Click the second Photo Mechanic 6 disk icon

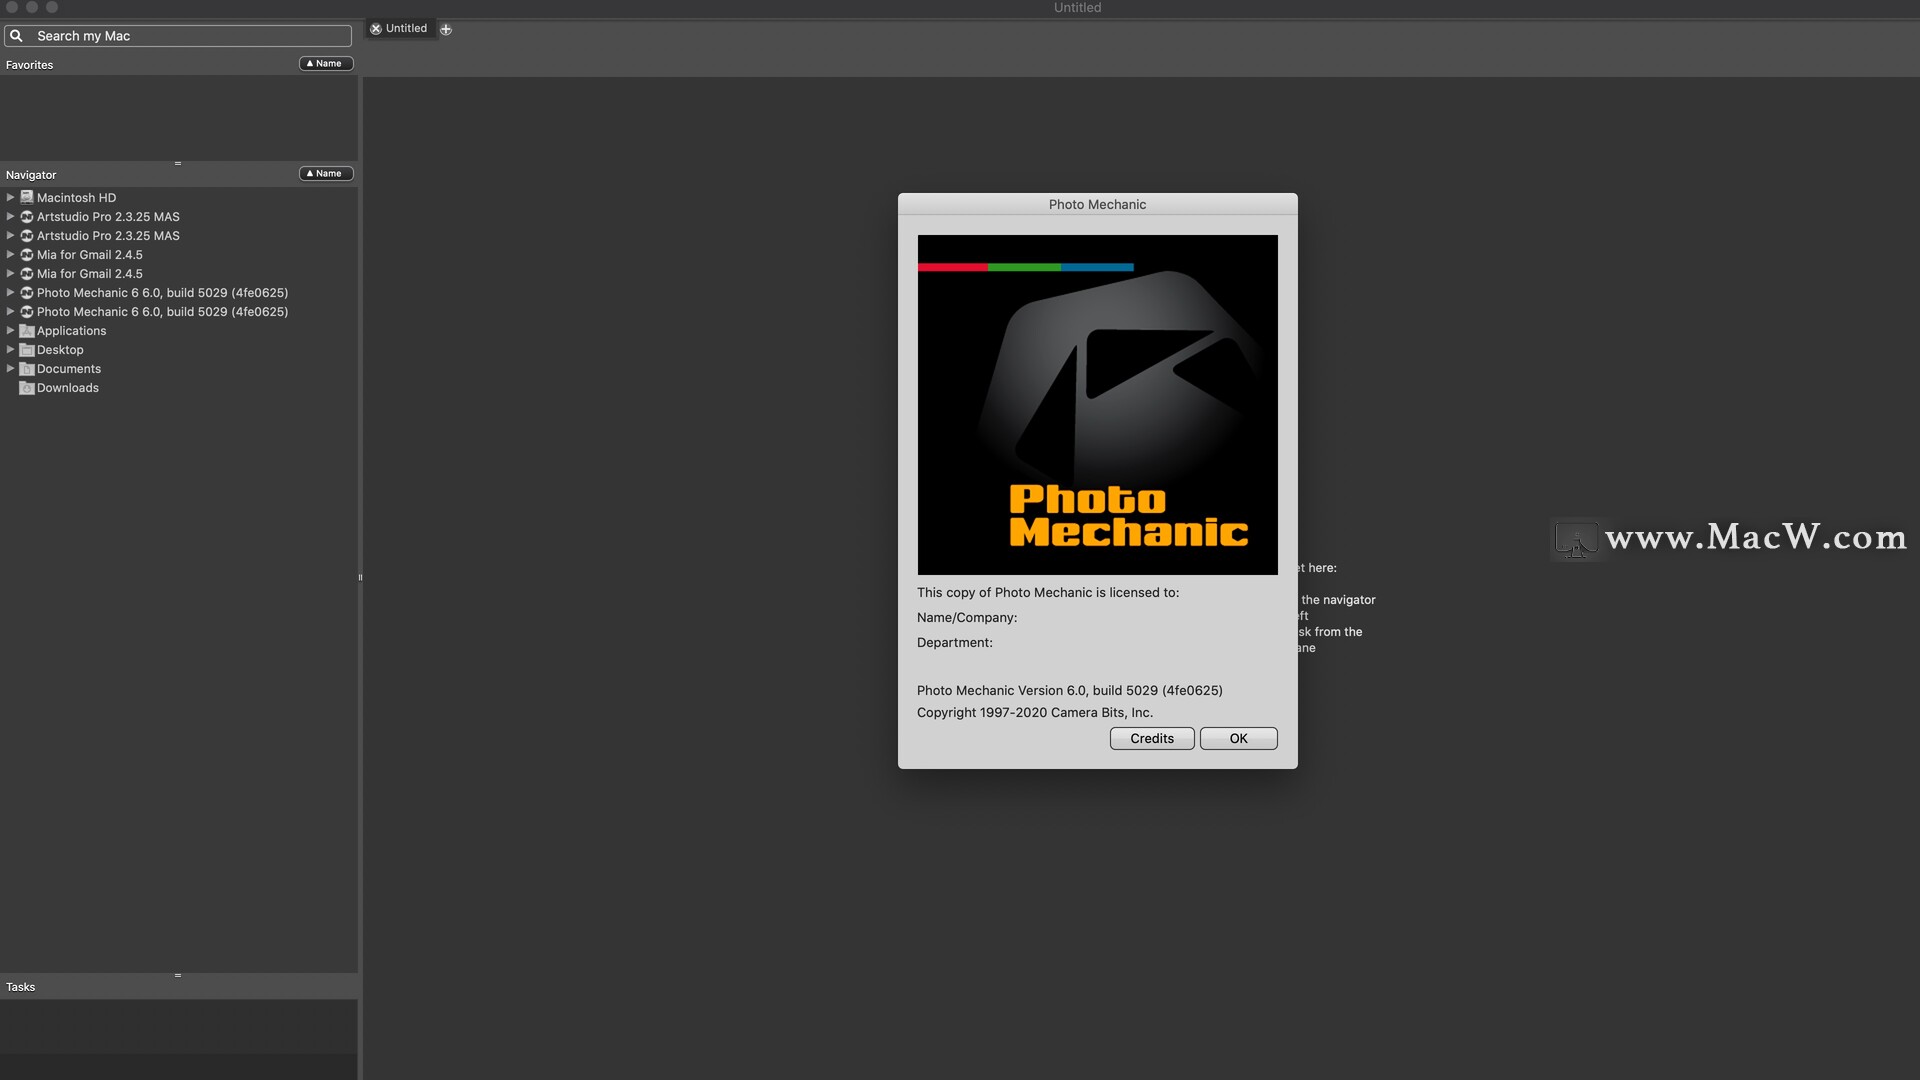pyautogui.click(x=27, y=312)
